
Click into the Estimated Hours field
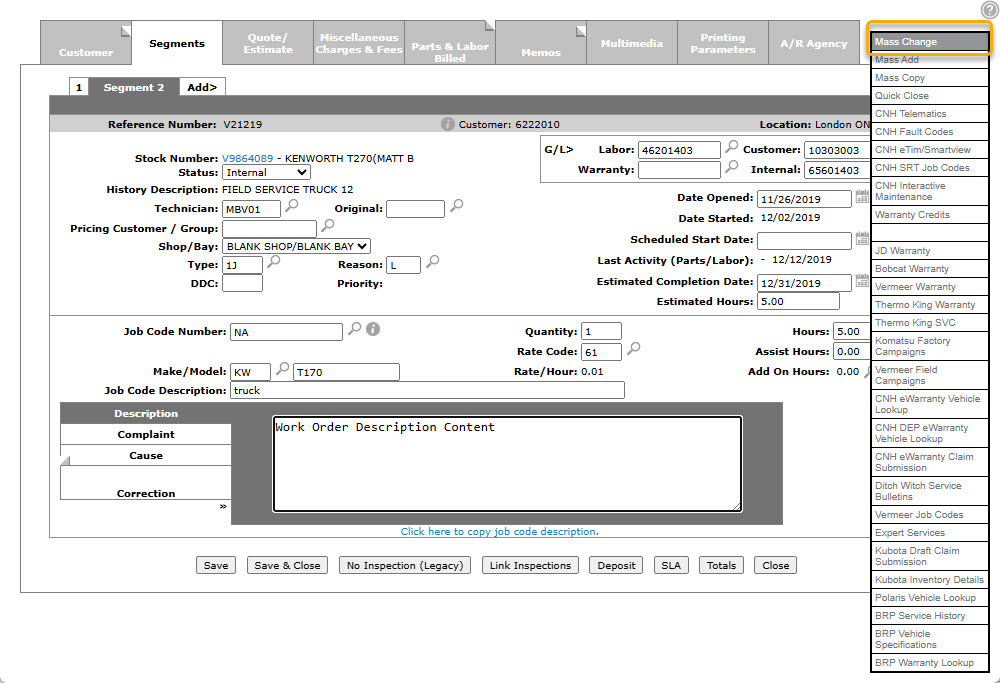[797, 302]
